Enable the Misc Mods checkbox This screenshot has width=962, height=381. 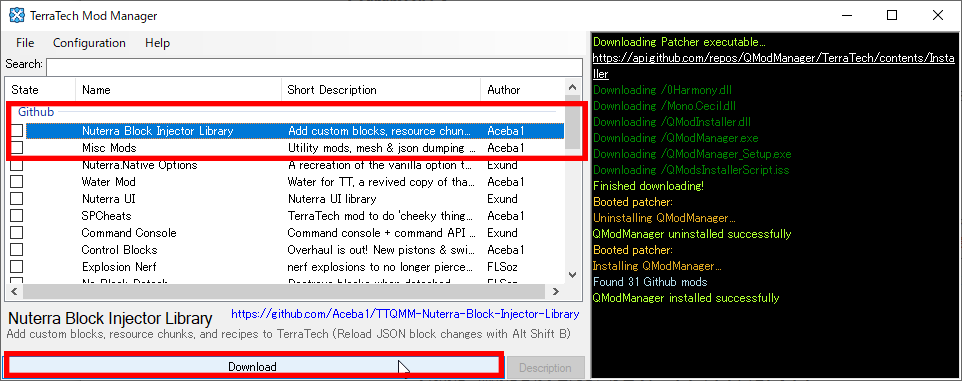click(17, 148)
